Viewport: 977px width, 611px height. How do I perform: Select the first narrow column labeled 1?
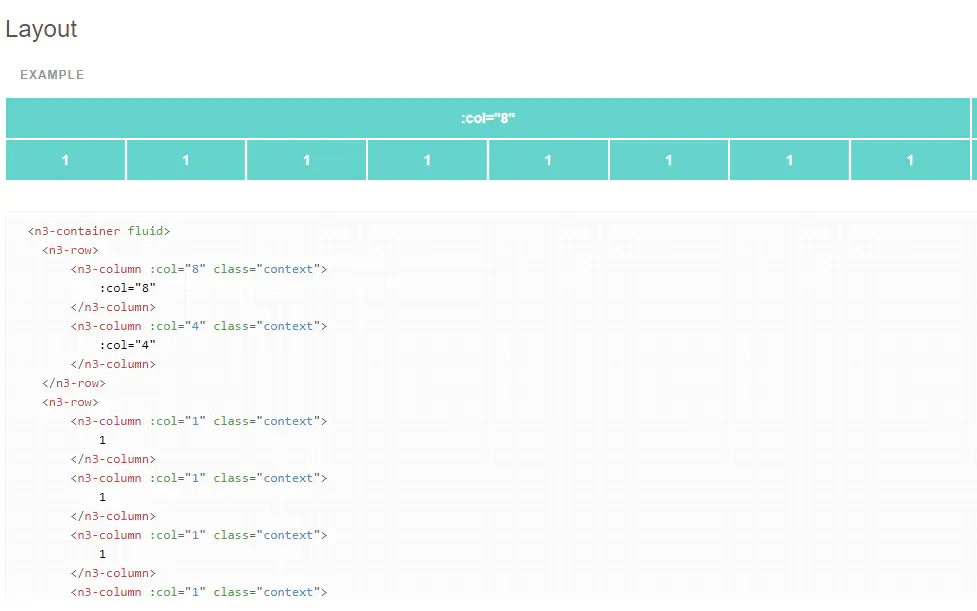(64, 159)
